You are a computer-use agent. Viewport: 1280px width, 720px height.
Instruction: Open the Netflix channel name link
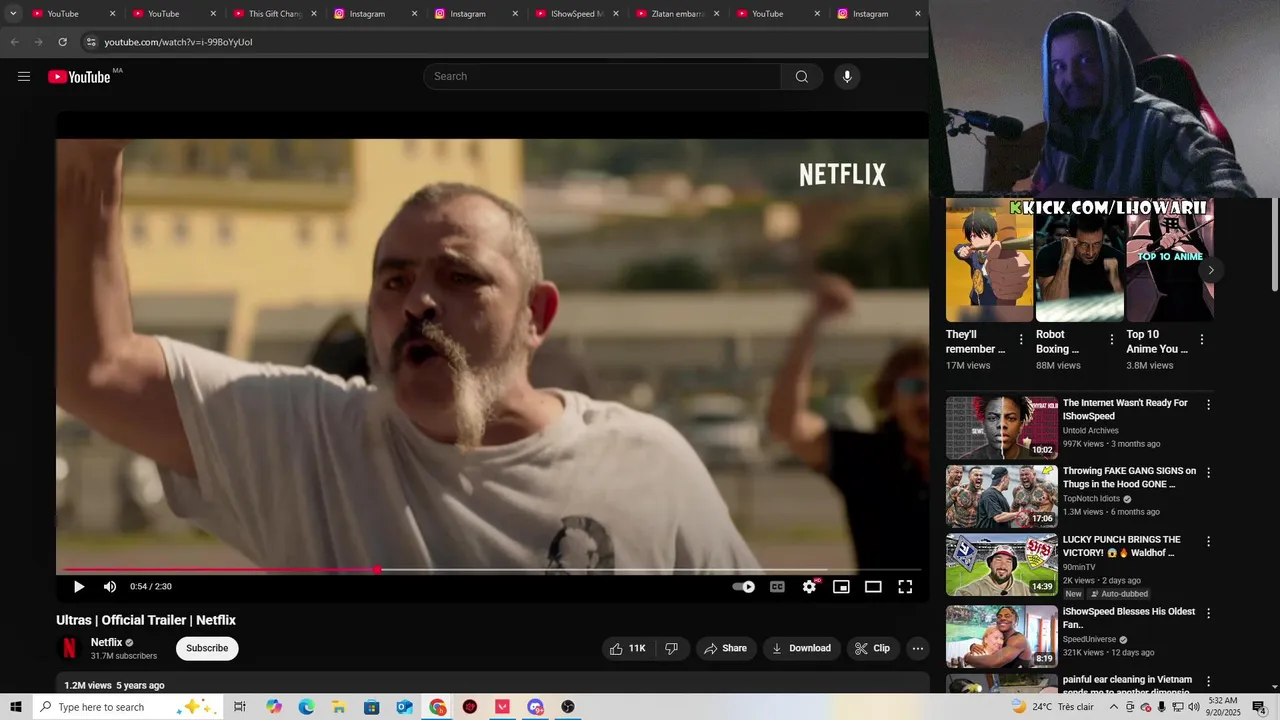click(x=106, y=643)
